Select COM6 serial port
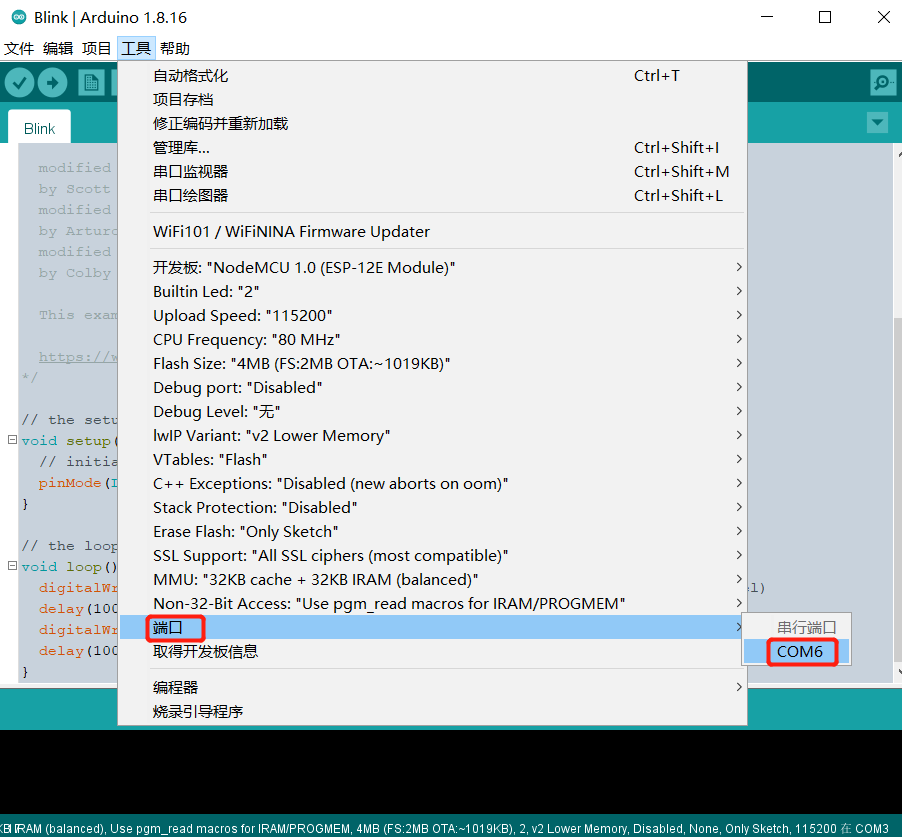902x837 pixels. pos(796,652)
